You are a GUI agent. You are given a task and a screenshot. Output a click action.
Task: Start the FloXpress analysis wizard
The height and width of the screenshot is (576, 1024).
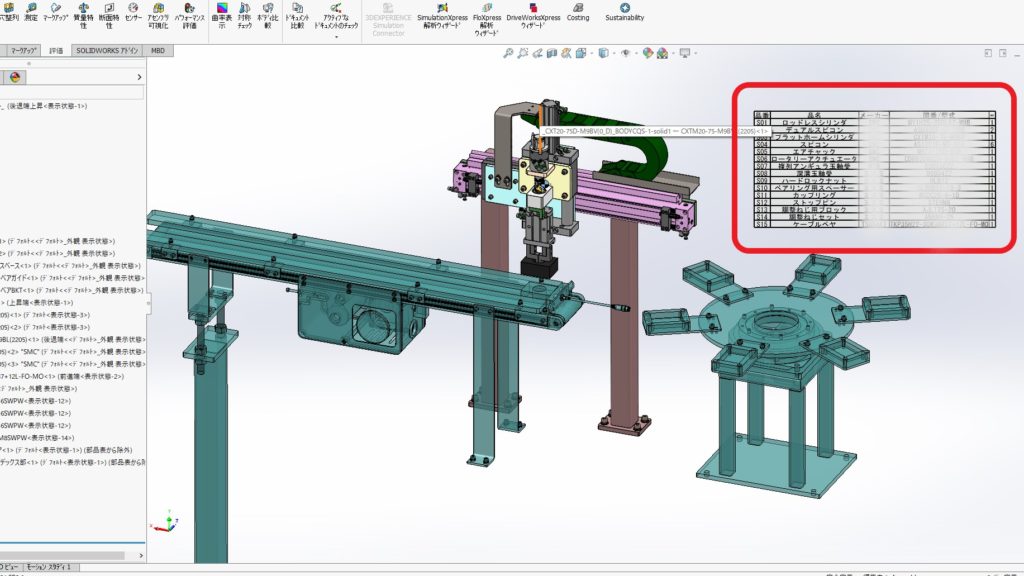[x=487, y=13]
